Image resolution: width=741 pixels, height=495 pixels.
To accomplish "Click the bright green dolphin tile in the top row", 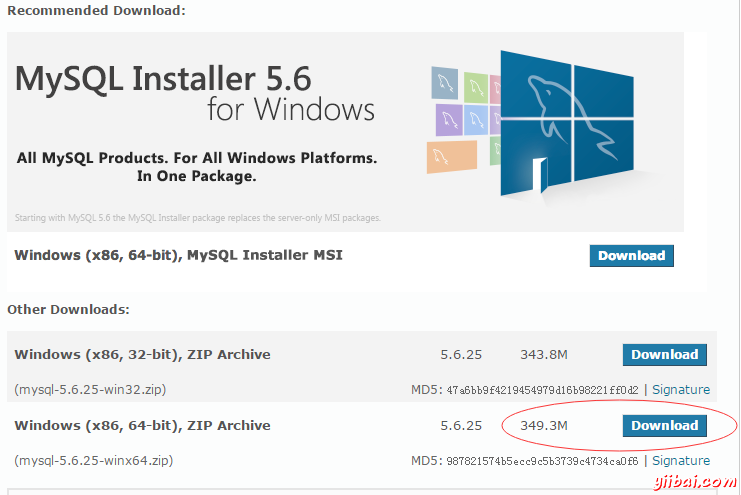I will coord(476,85).
